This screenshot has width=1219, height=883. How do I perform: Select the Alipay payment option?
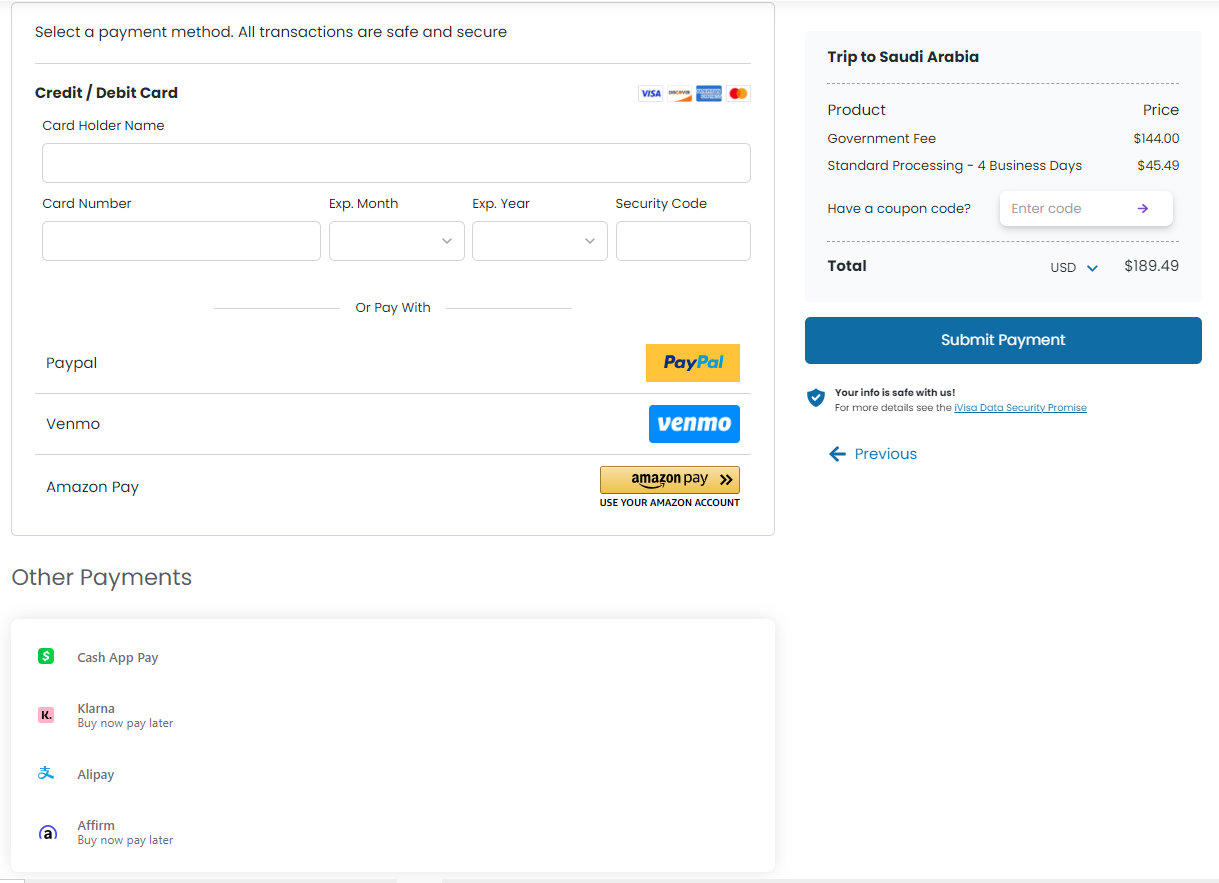tap(96, 774)
